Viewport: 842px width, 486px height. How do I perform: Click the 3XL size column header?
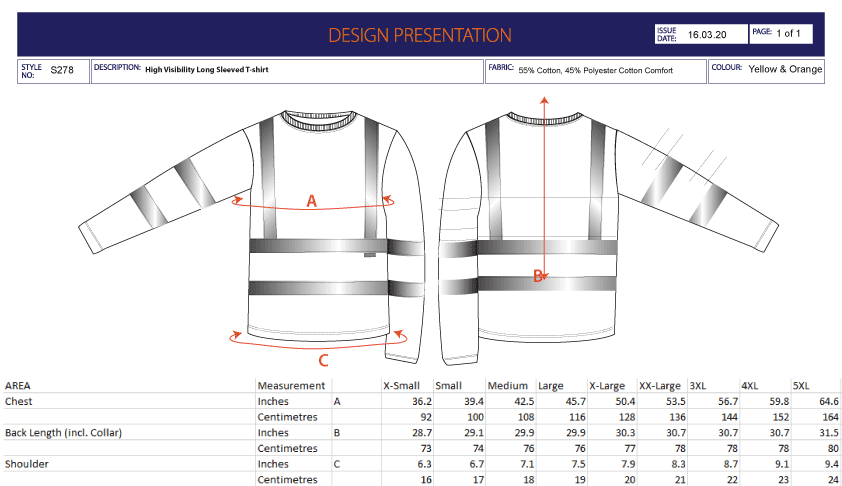tap(698, 386)
